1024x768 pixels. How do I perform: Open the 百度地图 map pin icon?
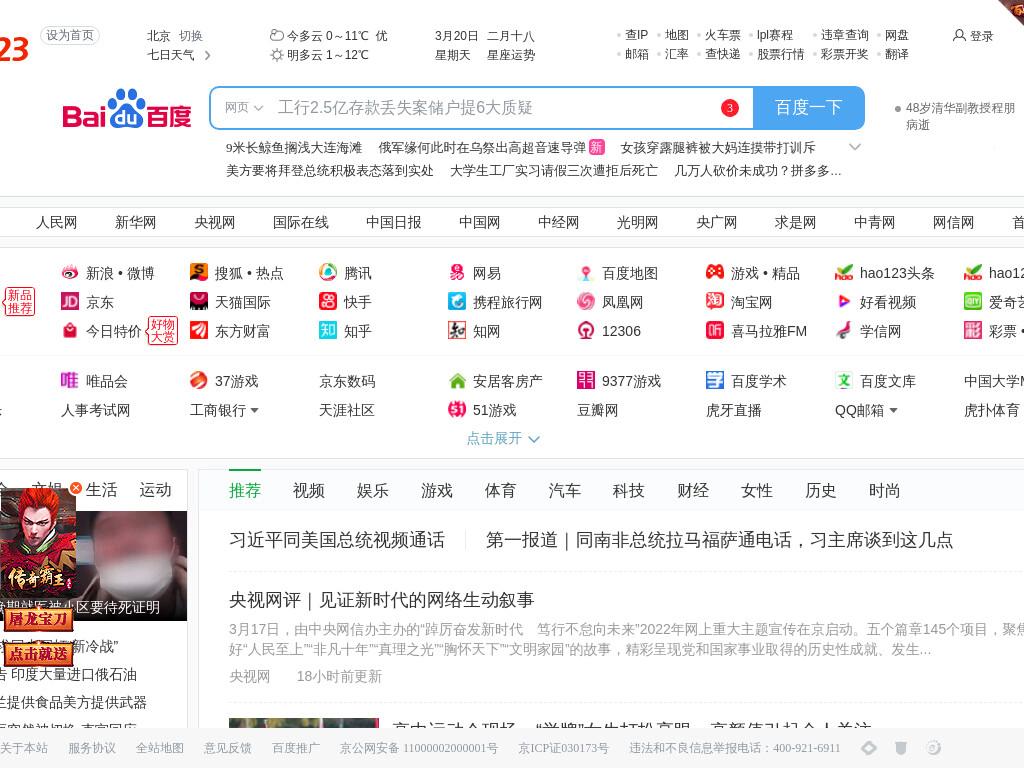[586, 273]
